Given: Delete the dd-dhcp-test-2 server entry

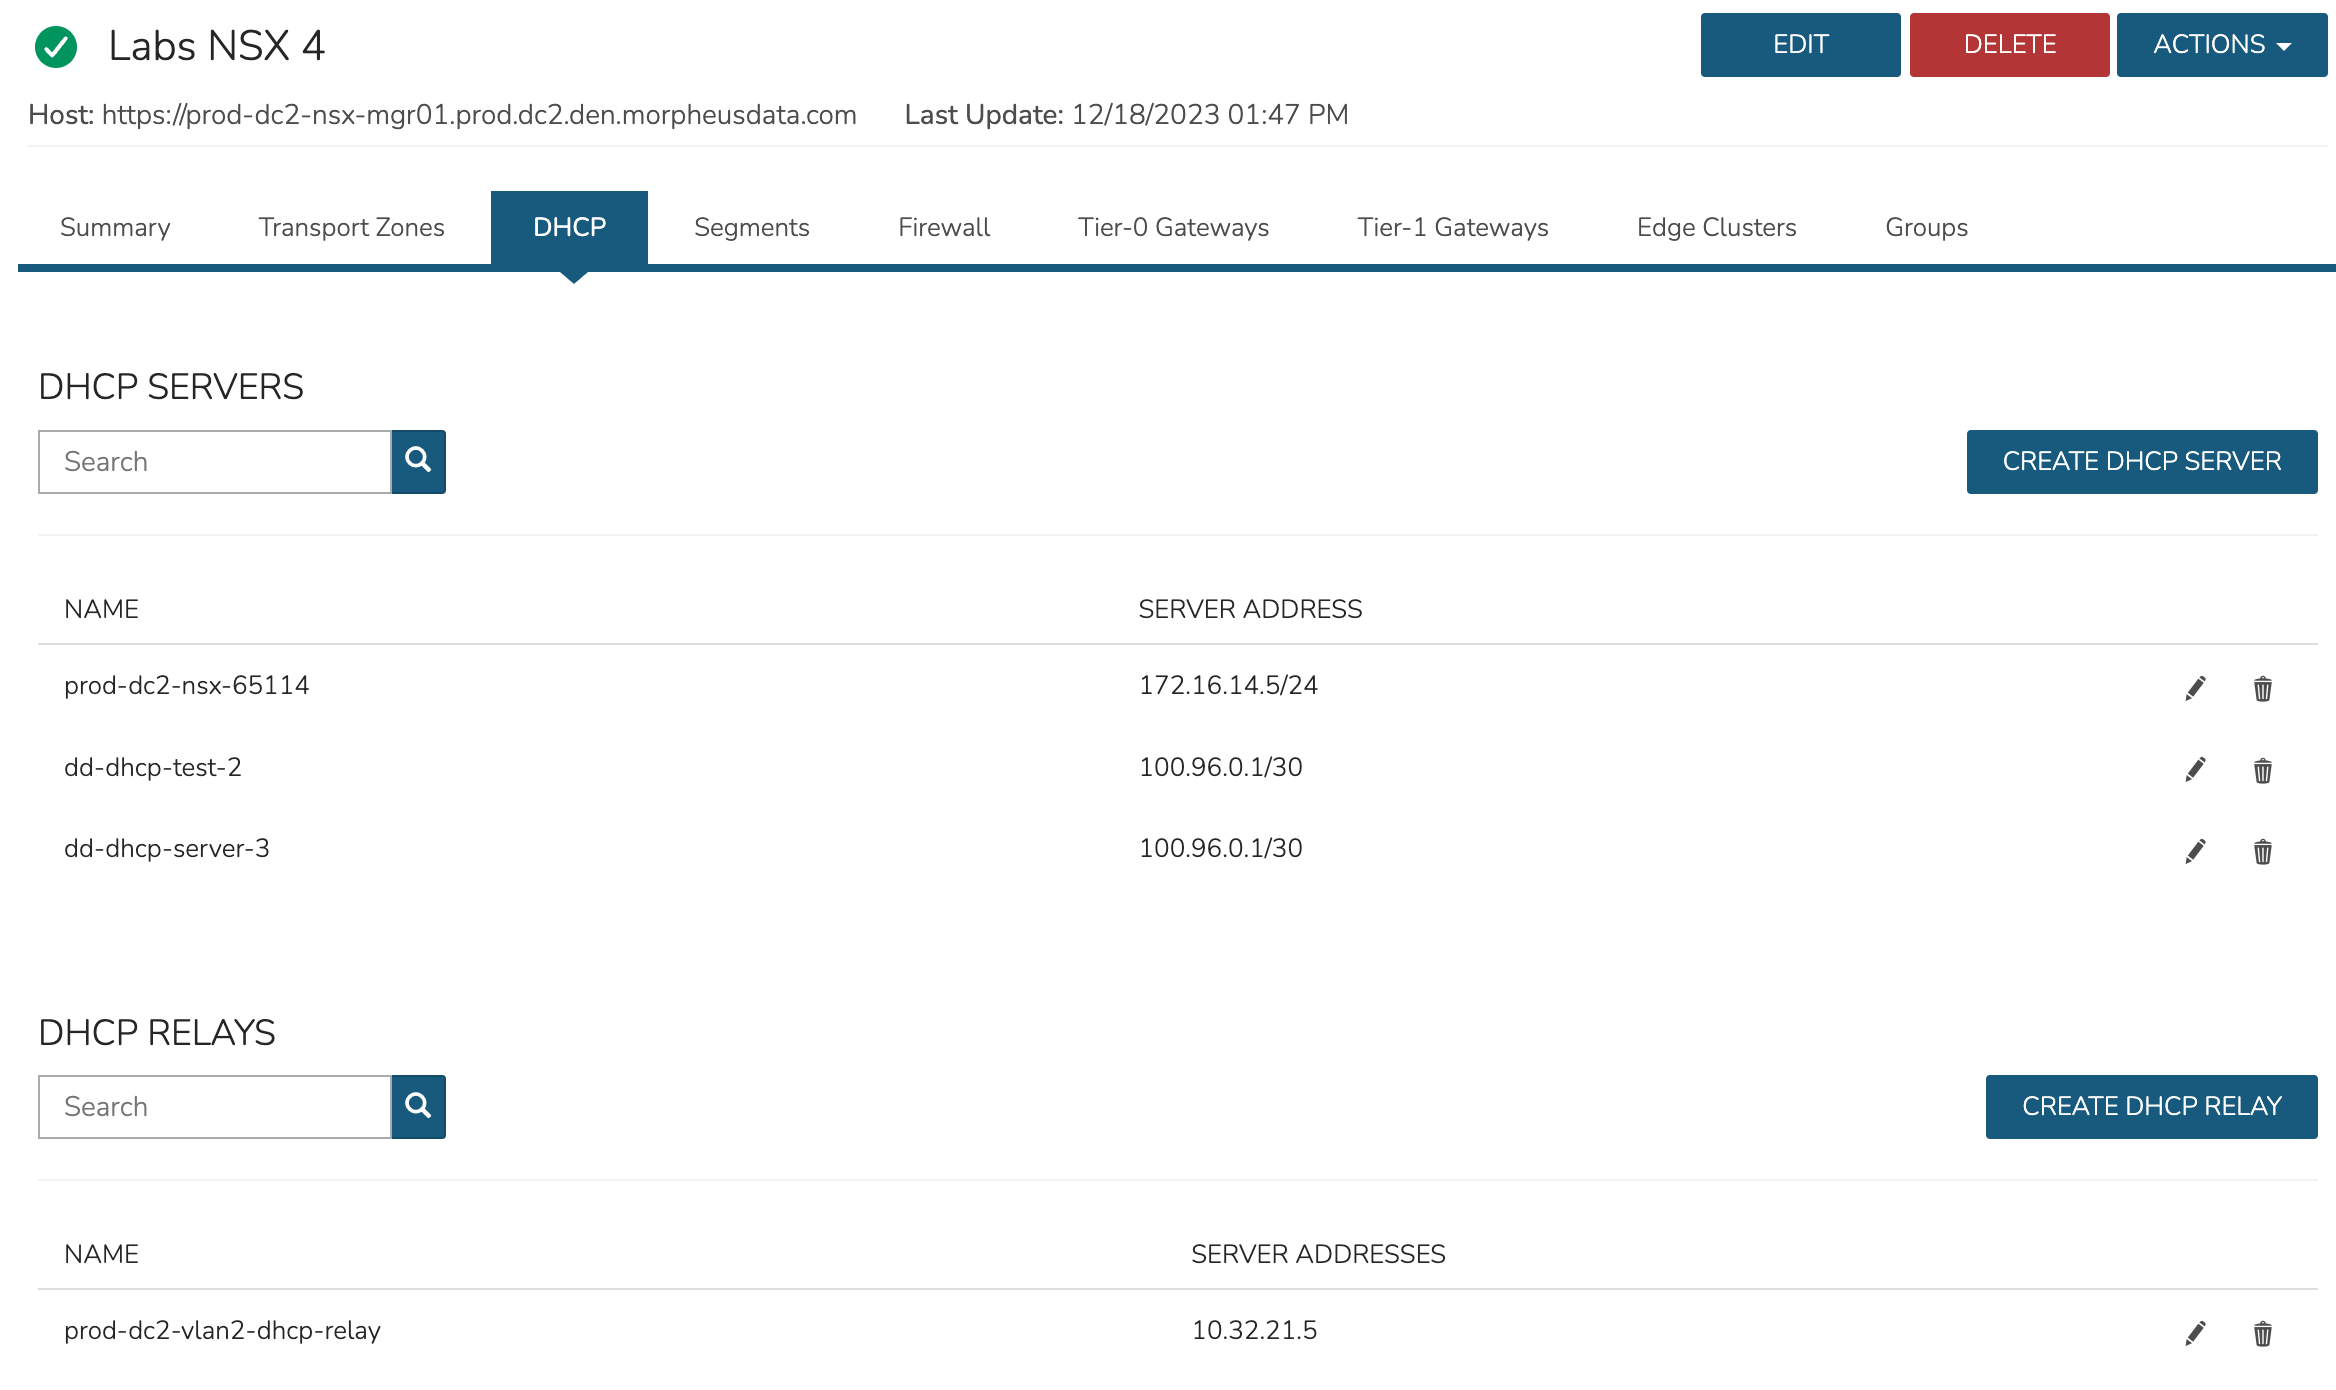Looking at the screenshot, I should (x=2262, y=770).
